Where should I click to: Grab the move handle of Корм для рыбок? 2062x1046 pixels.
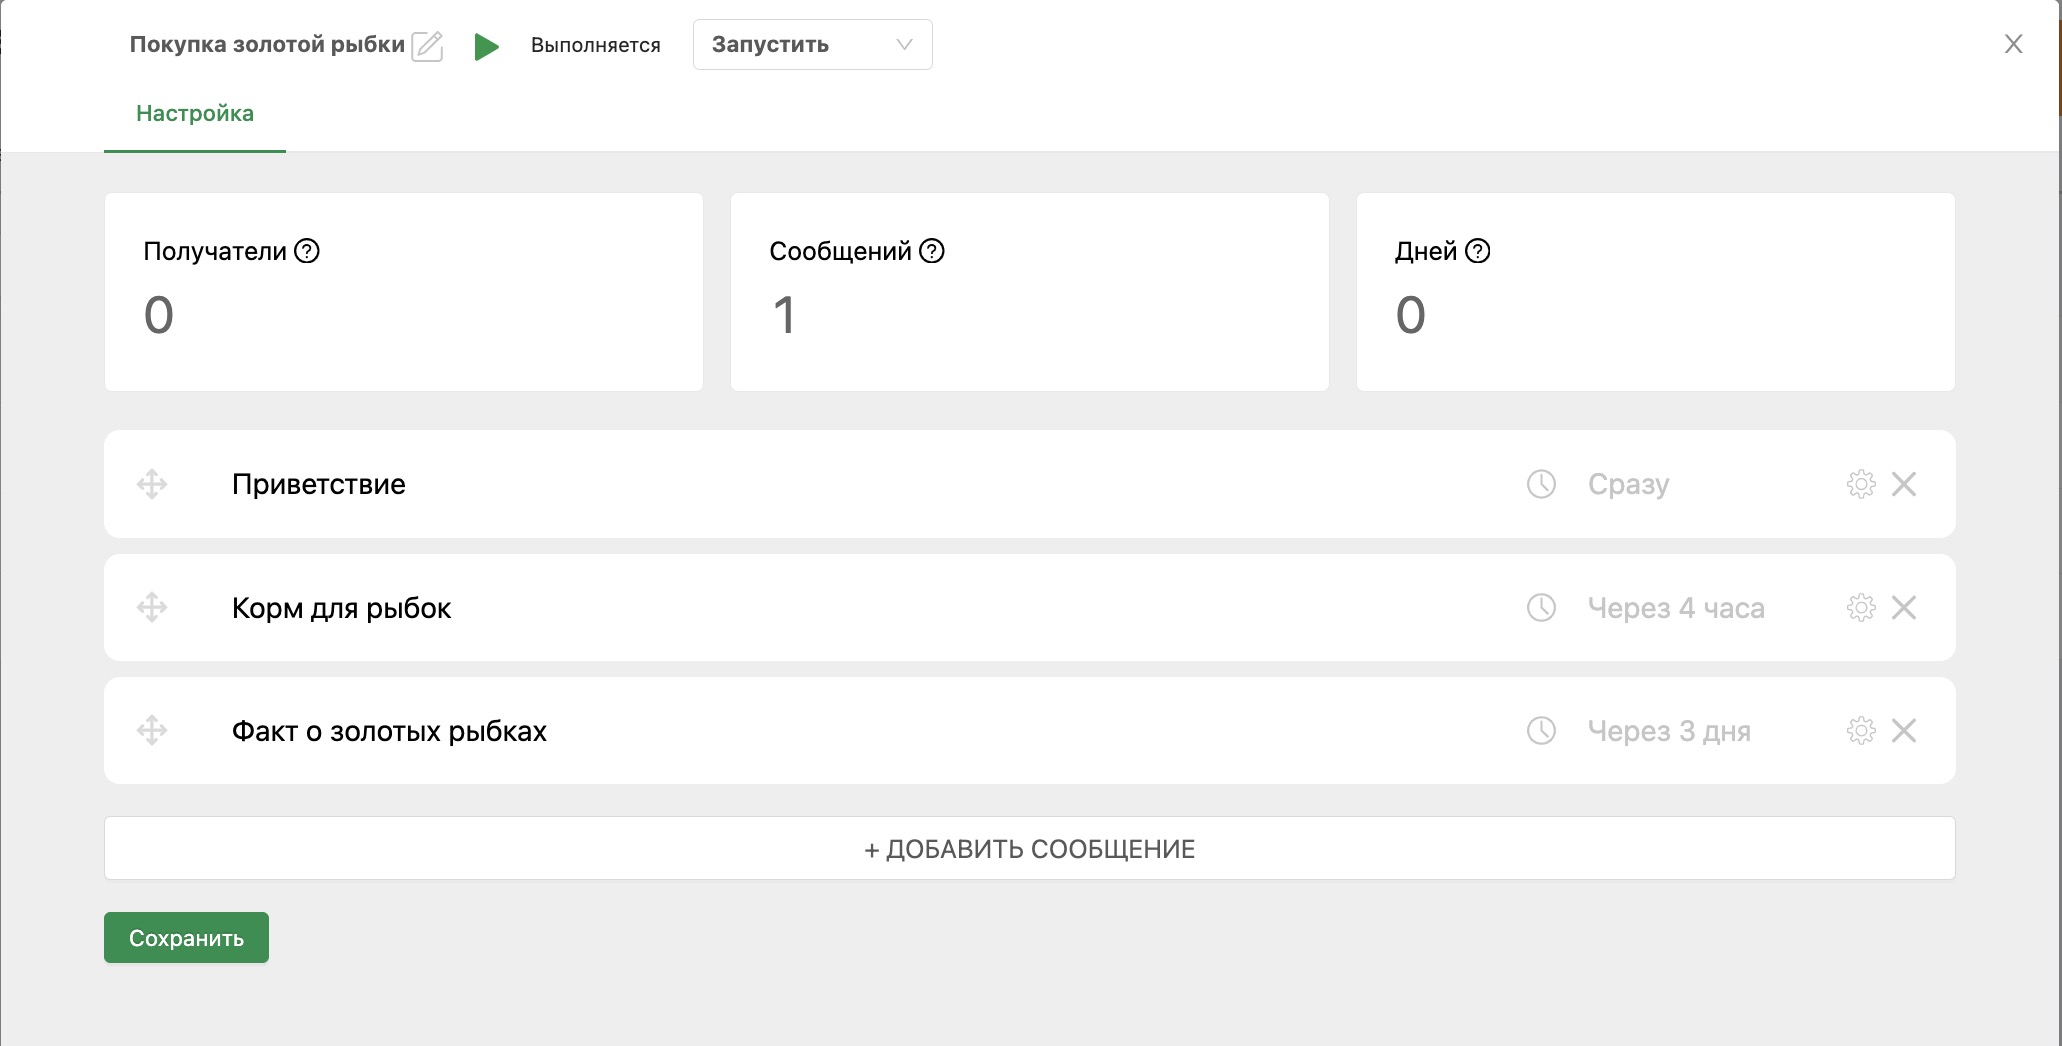(152, 607)
